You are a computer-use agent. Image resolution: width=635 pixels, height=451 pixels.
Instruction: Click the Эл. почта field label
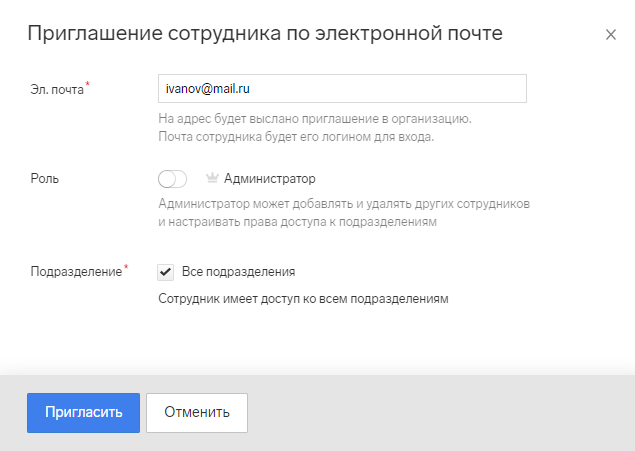click(x=57, y=89)
